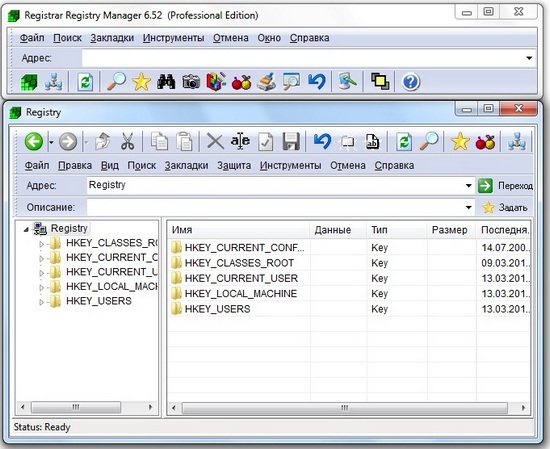This screenshot has width=550, height=449.
Task: Click the Переход go button
Action: click(505, 186)
